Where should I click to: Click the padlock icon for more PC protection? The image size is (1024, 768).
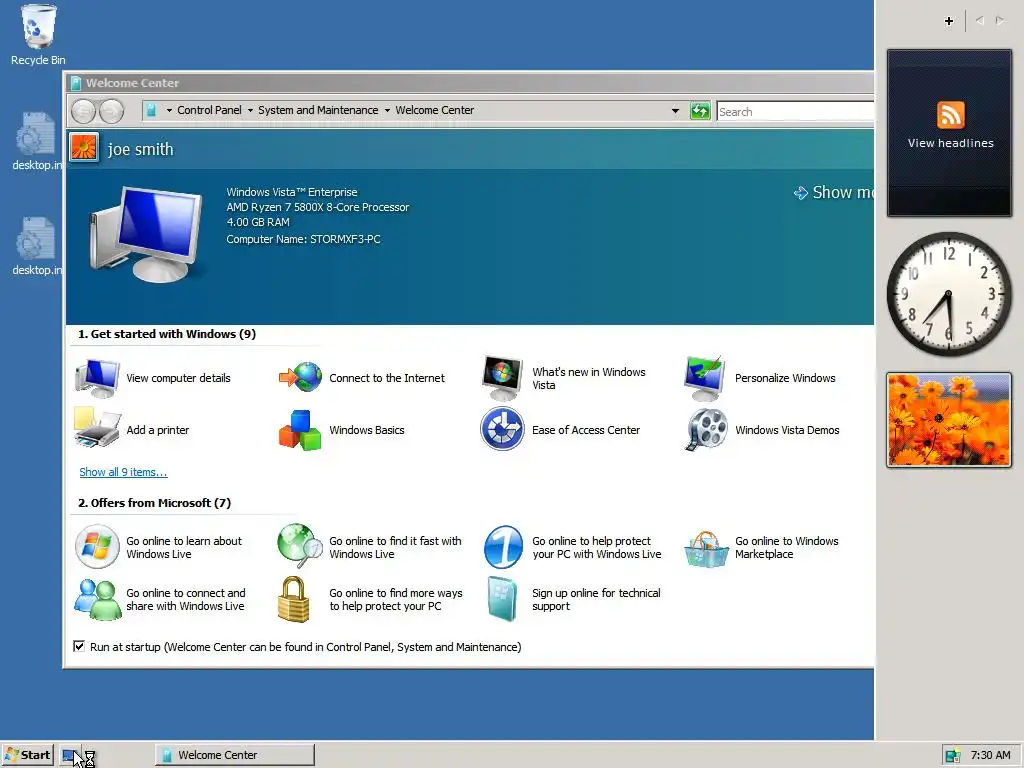pyautogui.click(x=293, y=599)
